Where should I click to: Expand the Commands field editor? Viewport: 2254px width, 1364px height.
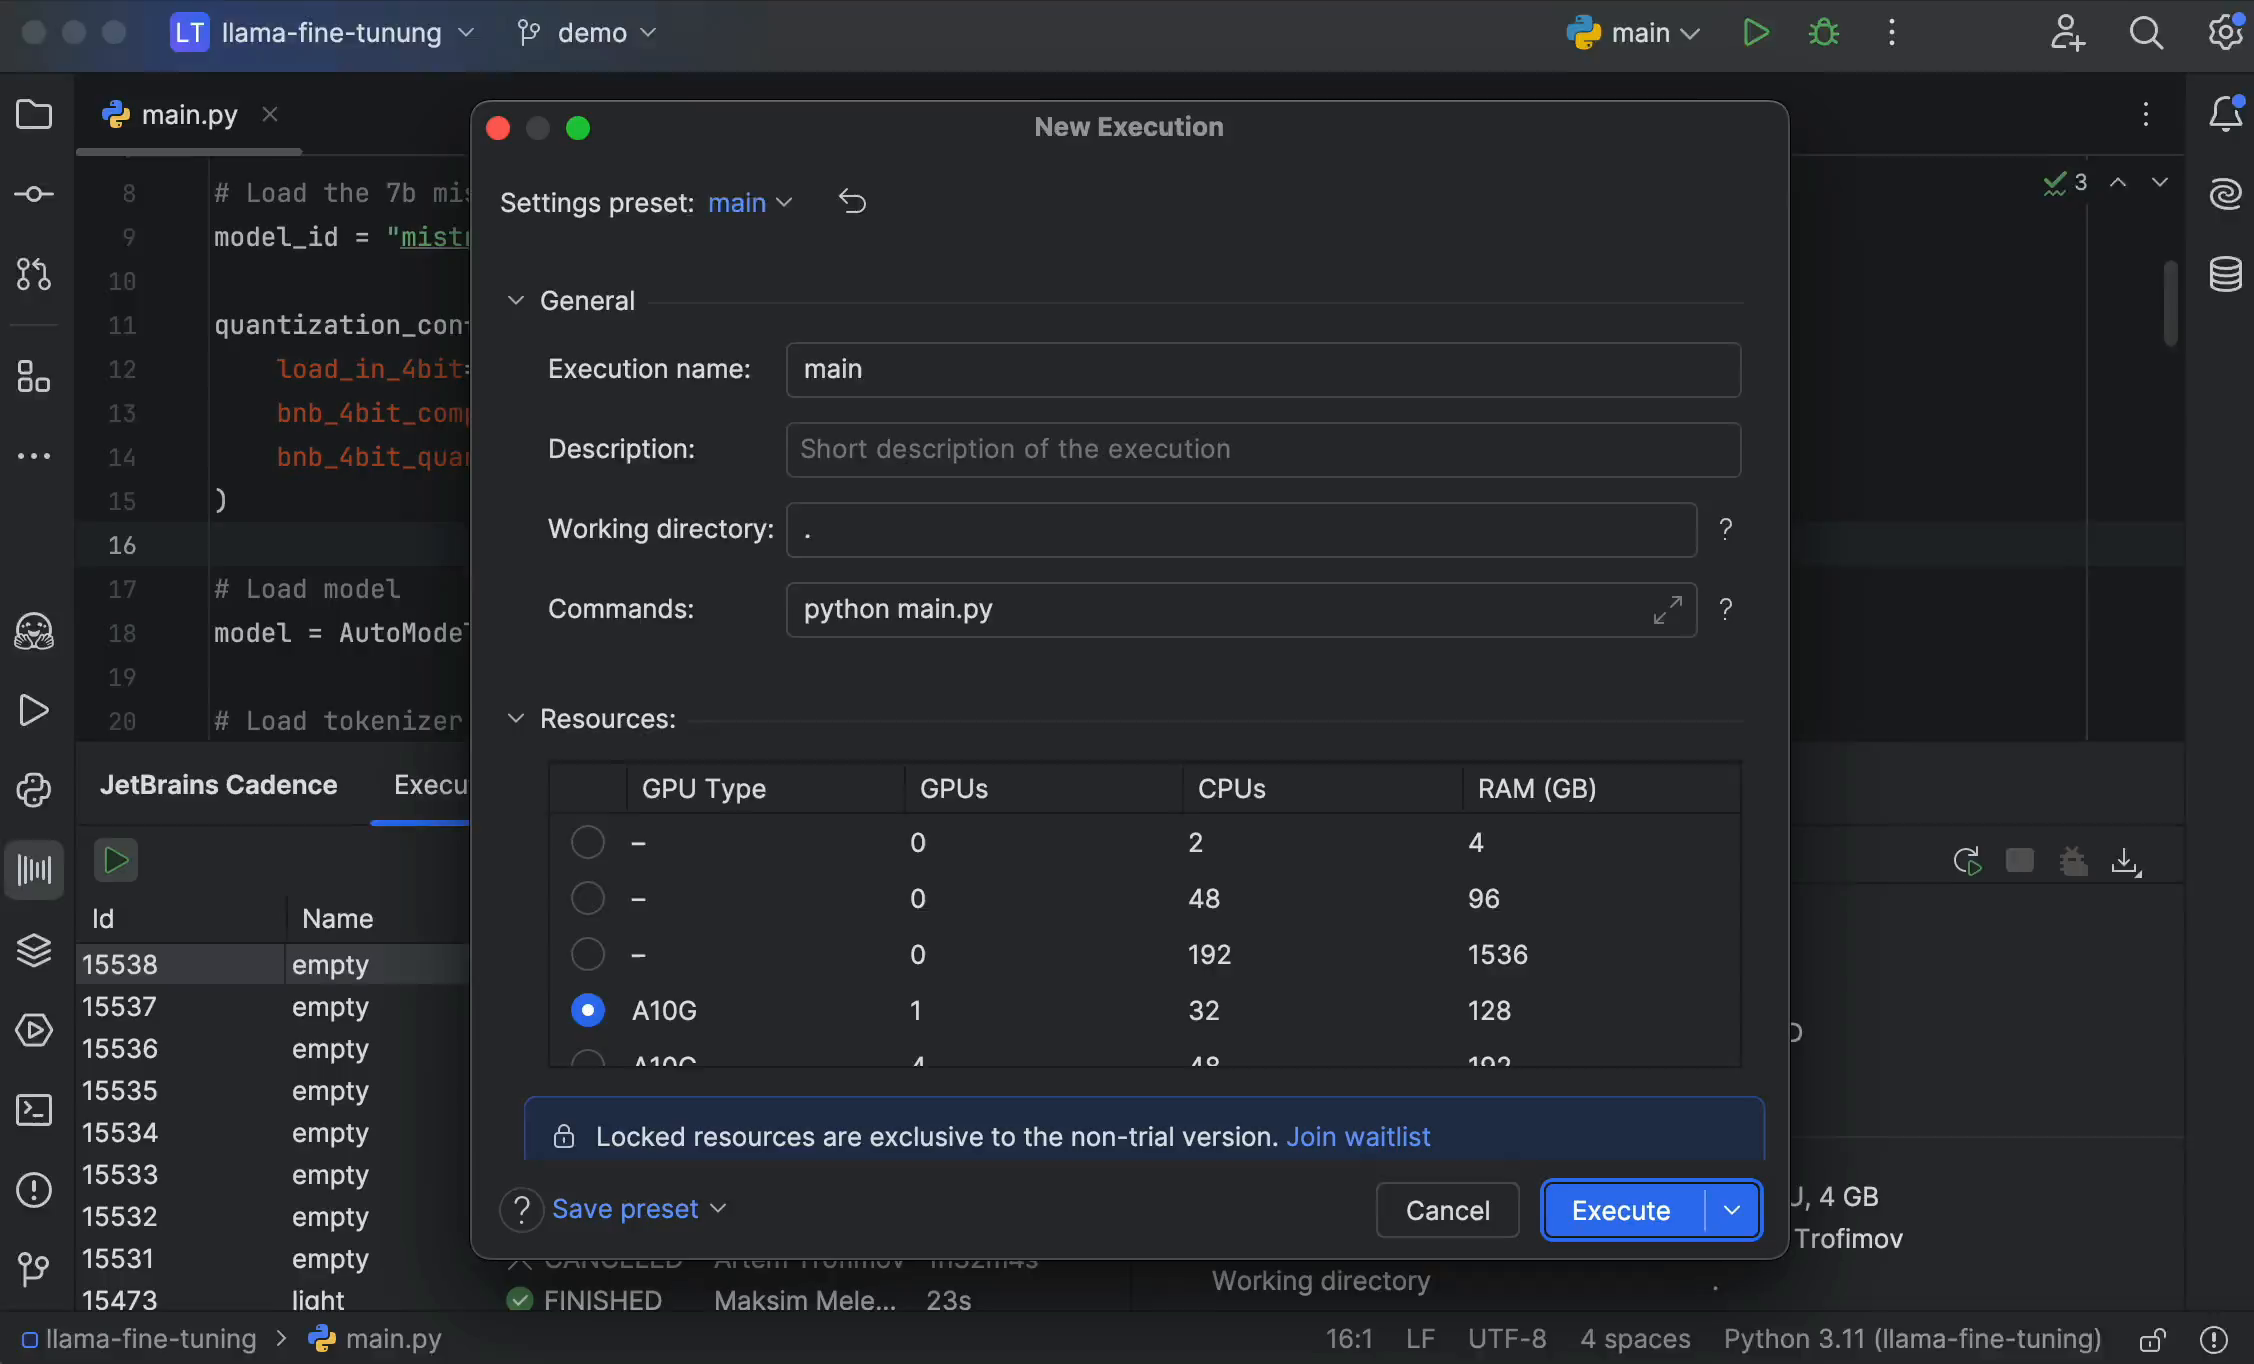click(1667, 609)
